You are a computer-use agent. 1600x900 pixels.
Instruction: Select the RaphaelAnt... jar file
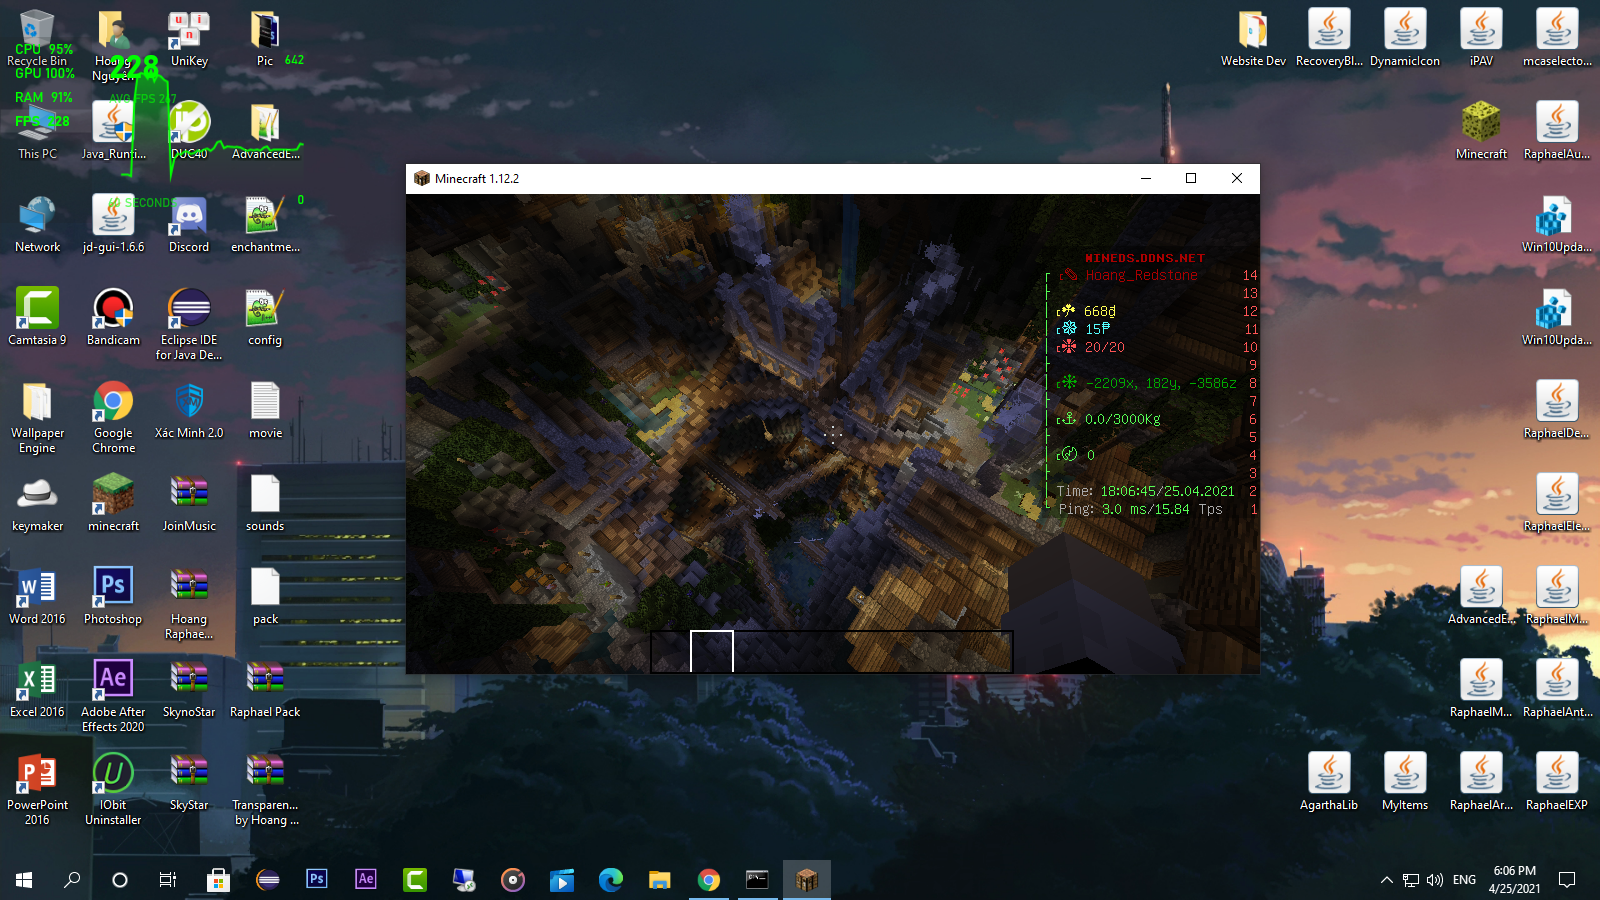1557,690
